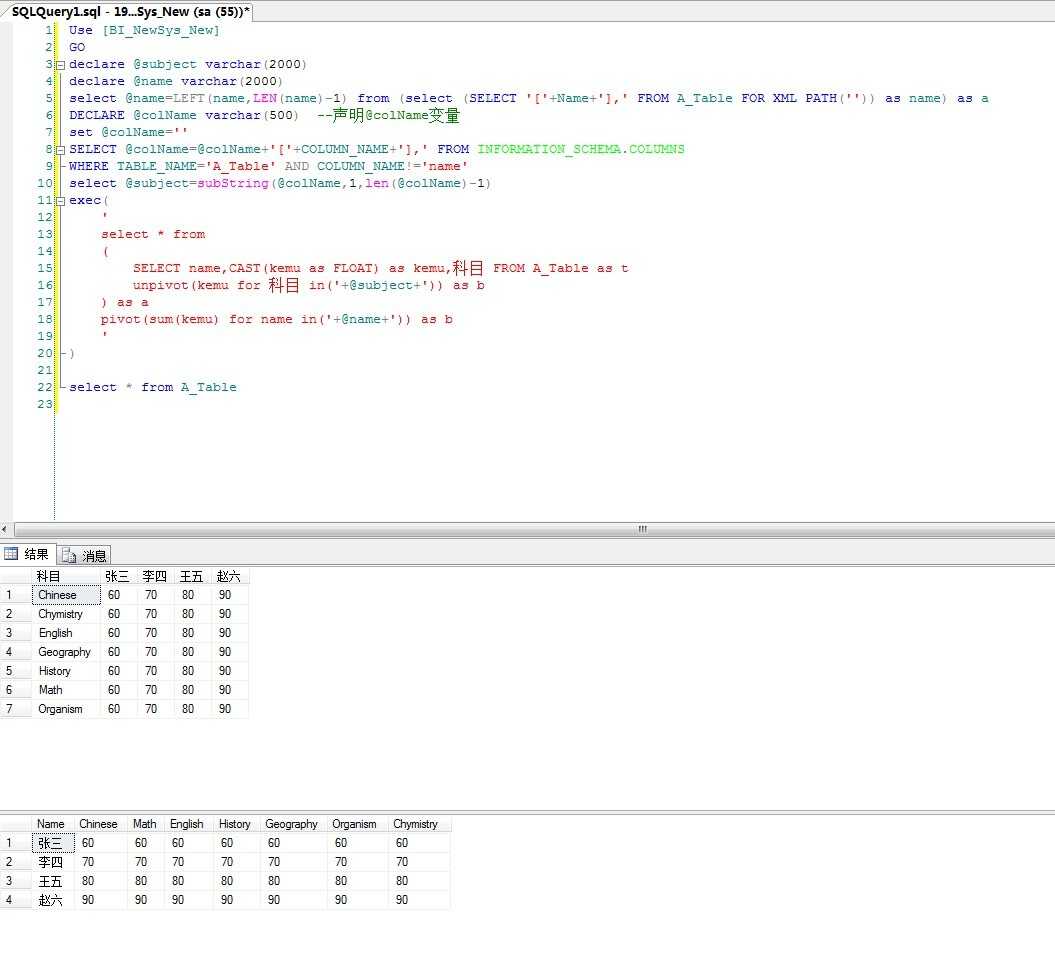The height and width of the screenshot is (980, 1055).
Task: Click the 王五 name cell in second grid
Action: [53, 881]
